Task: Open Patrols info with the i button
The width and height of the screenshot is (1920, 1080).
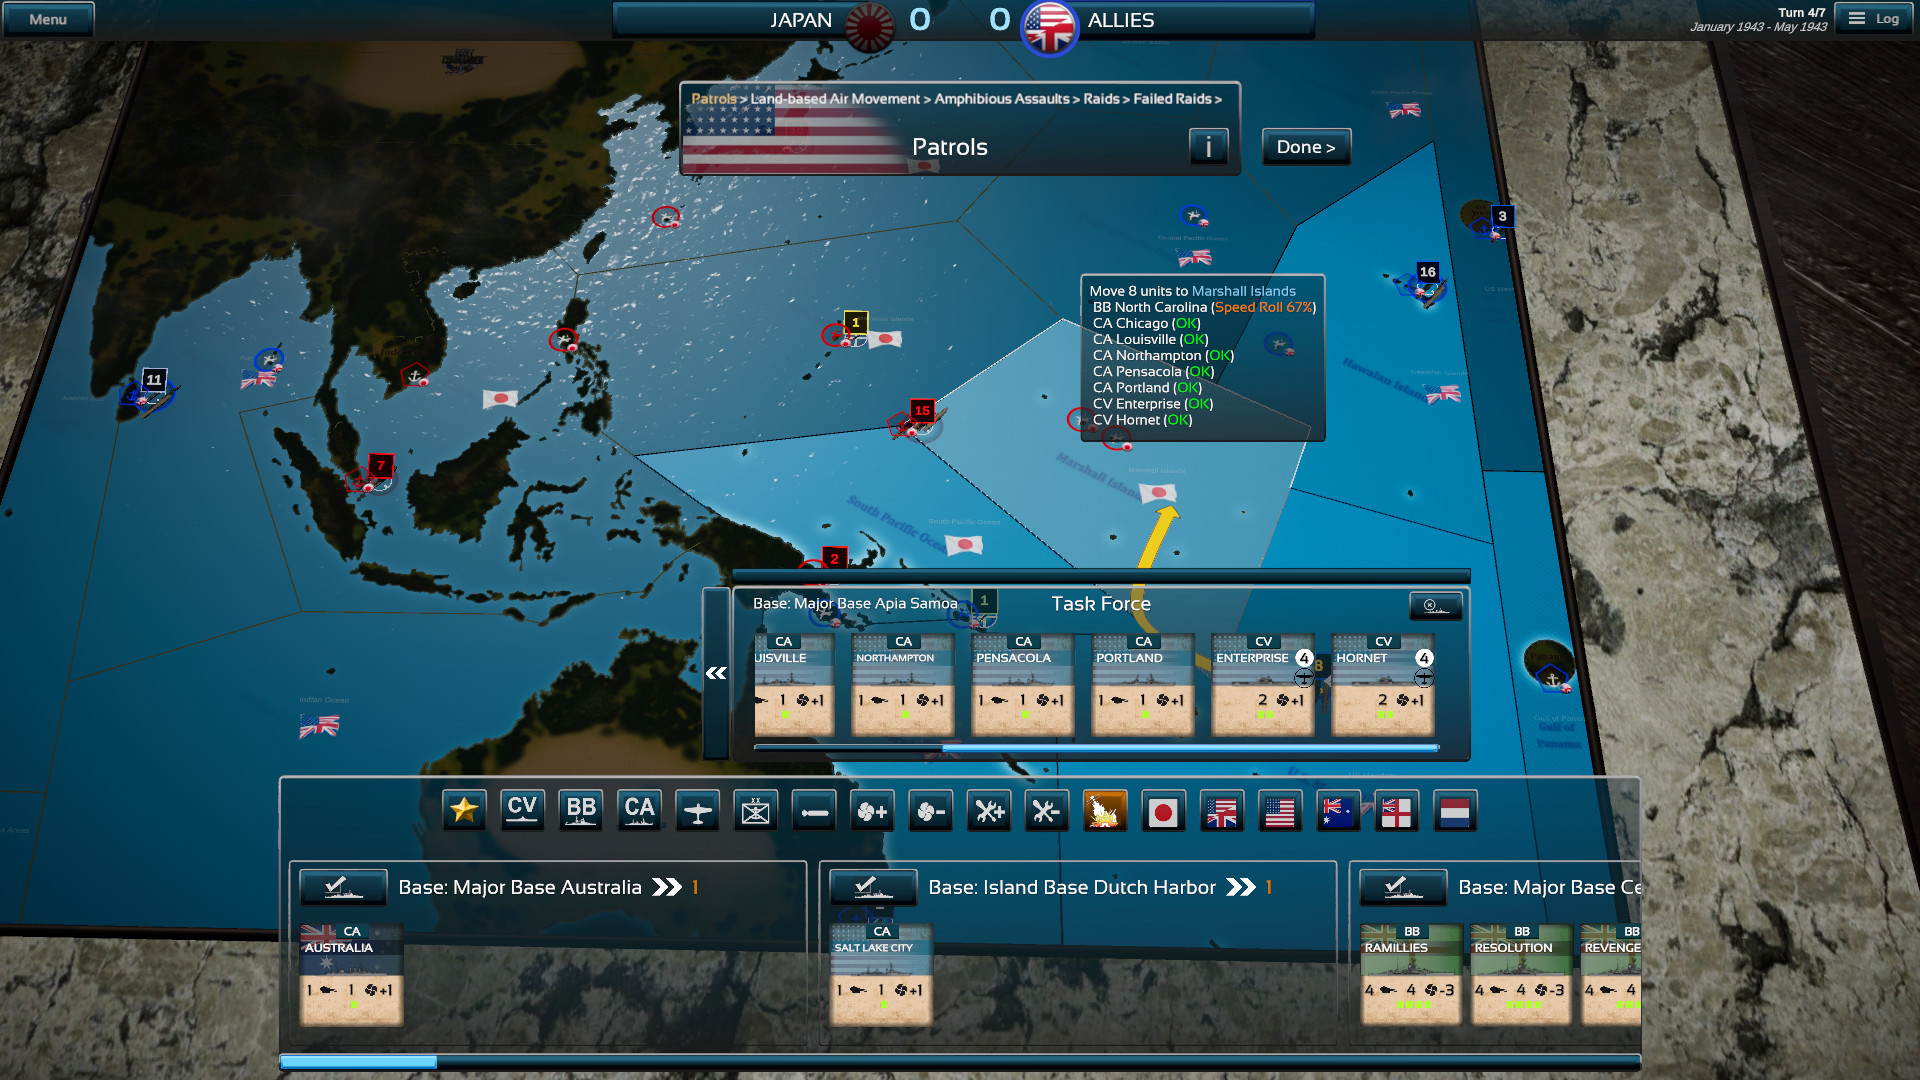Action: pyautogui.click(x=1208, y=146)
